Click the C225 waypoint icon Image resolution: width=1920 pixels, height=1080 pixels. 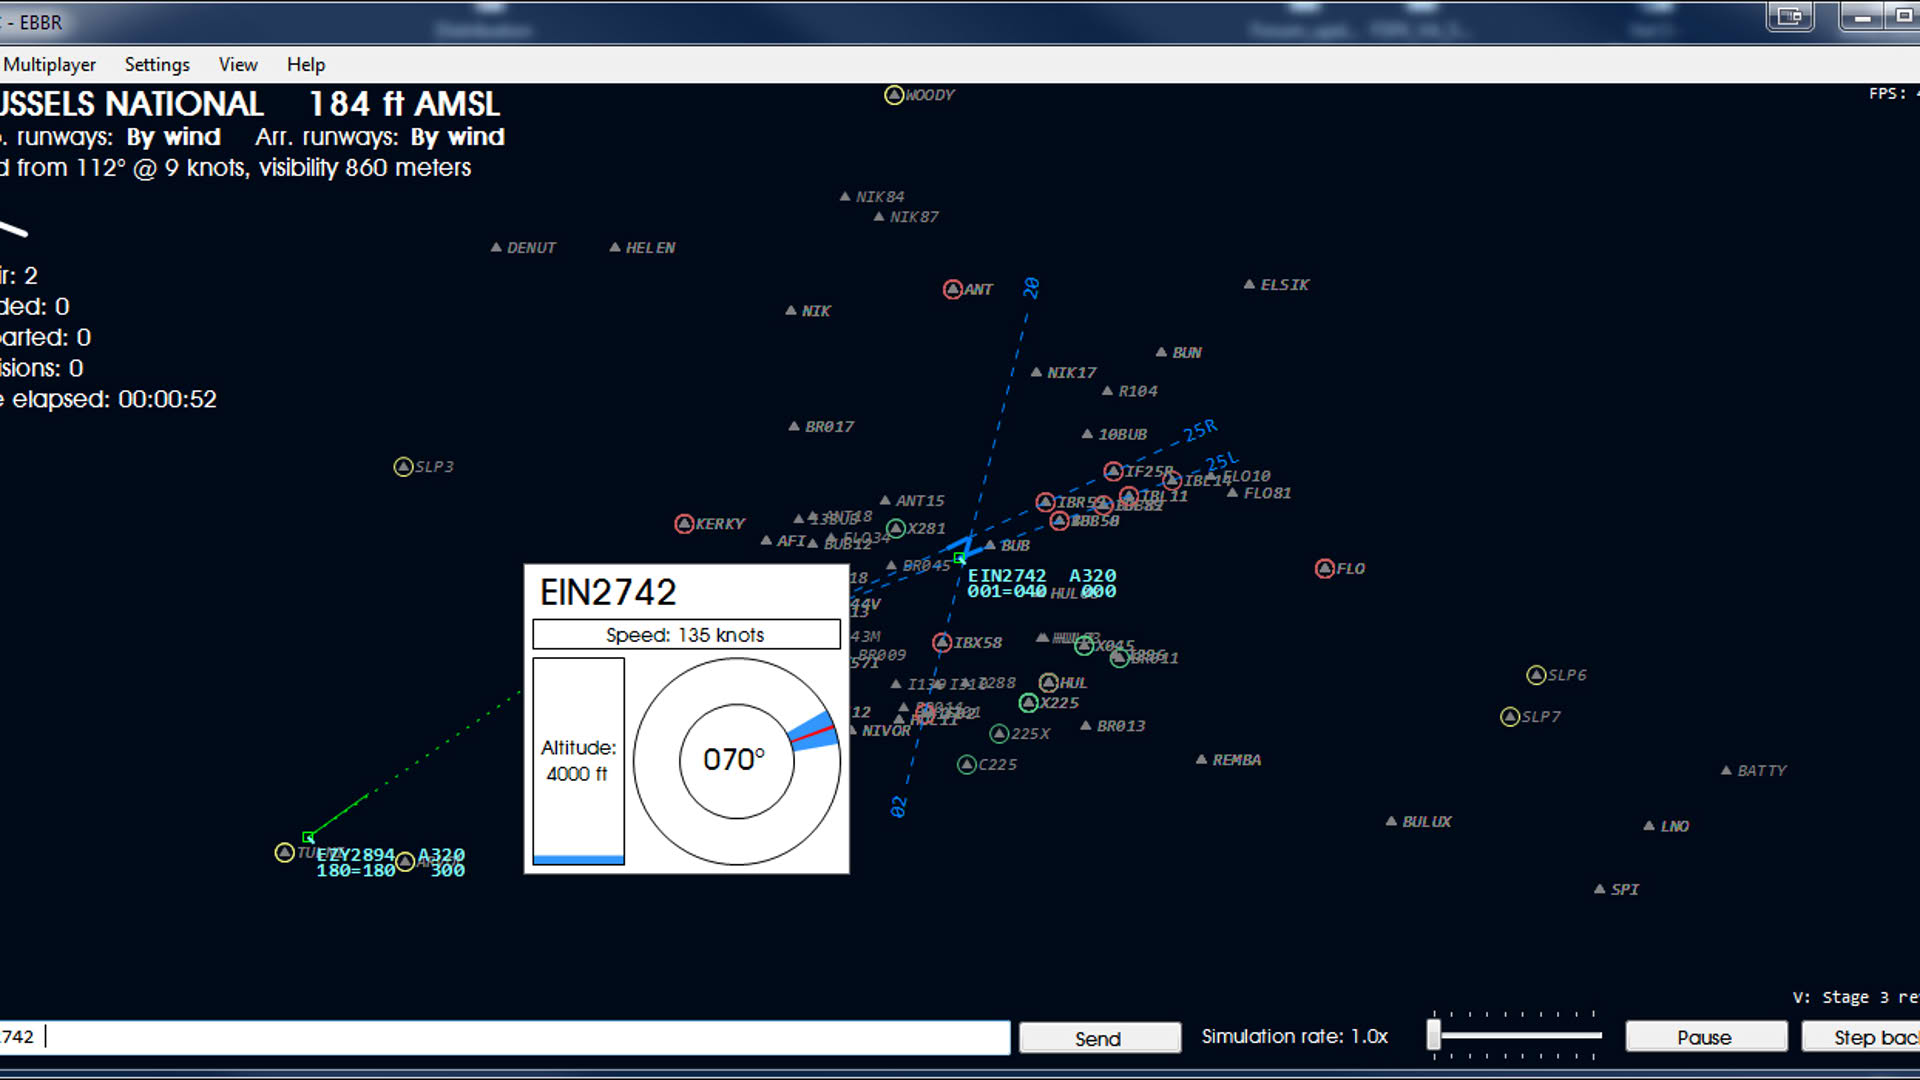(967, 765)
